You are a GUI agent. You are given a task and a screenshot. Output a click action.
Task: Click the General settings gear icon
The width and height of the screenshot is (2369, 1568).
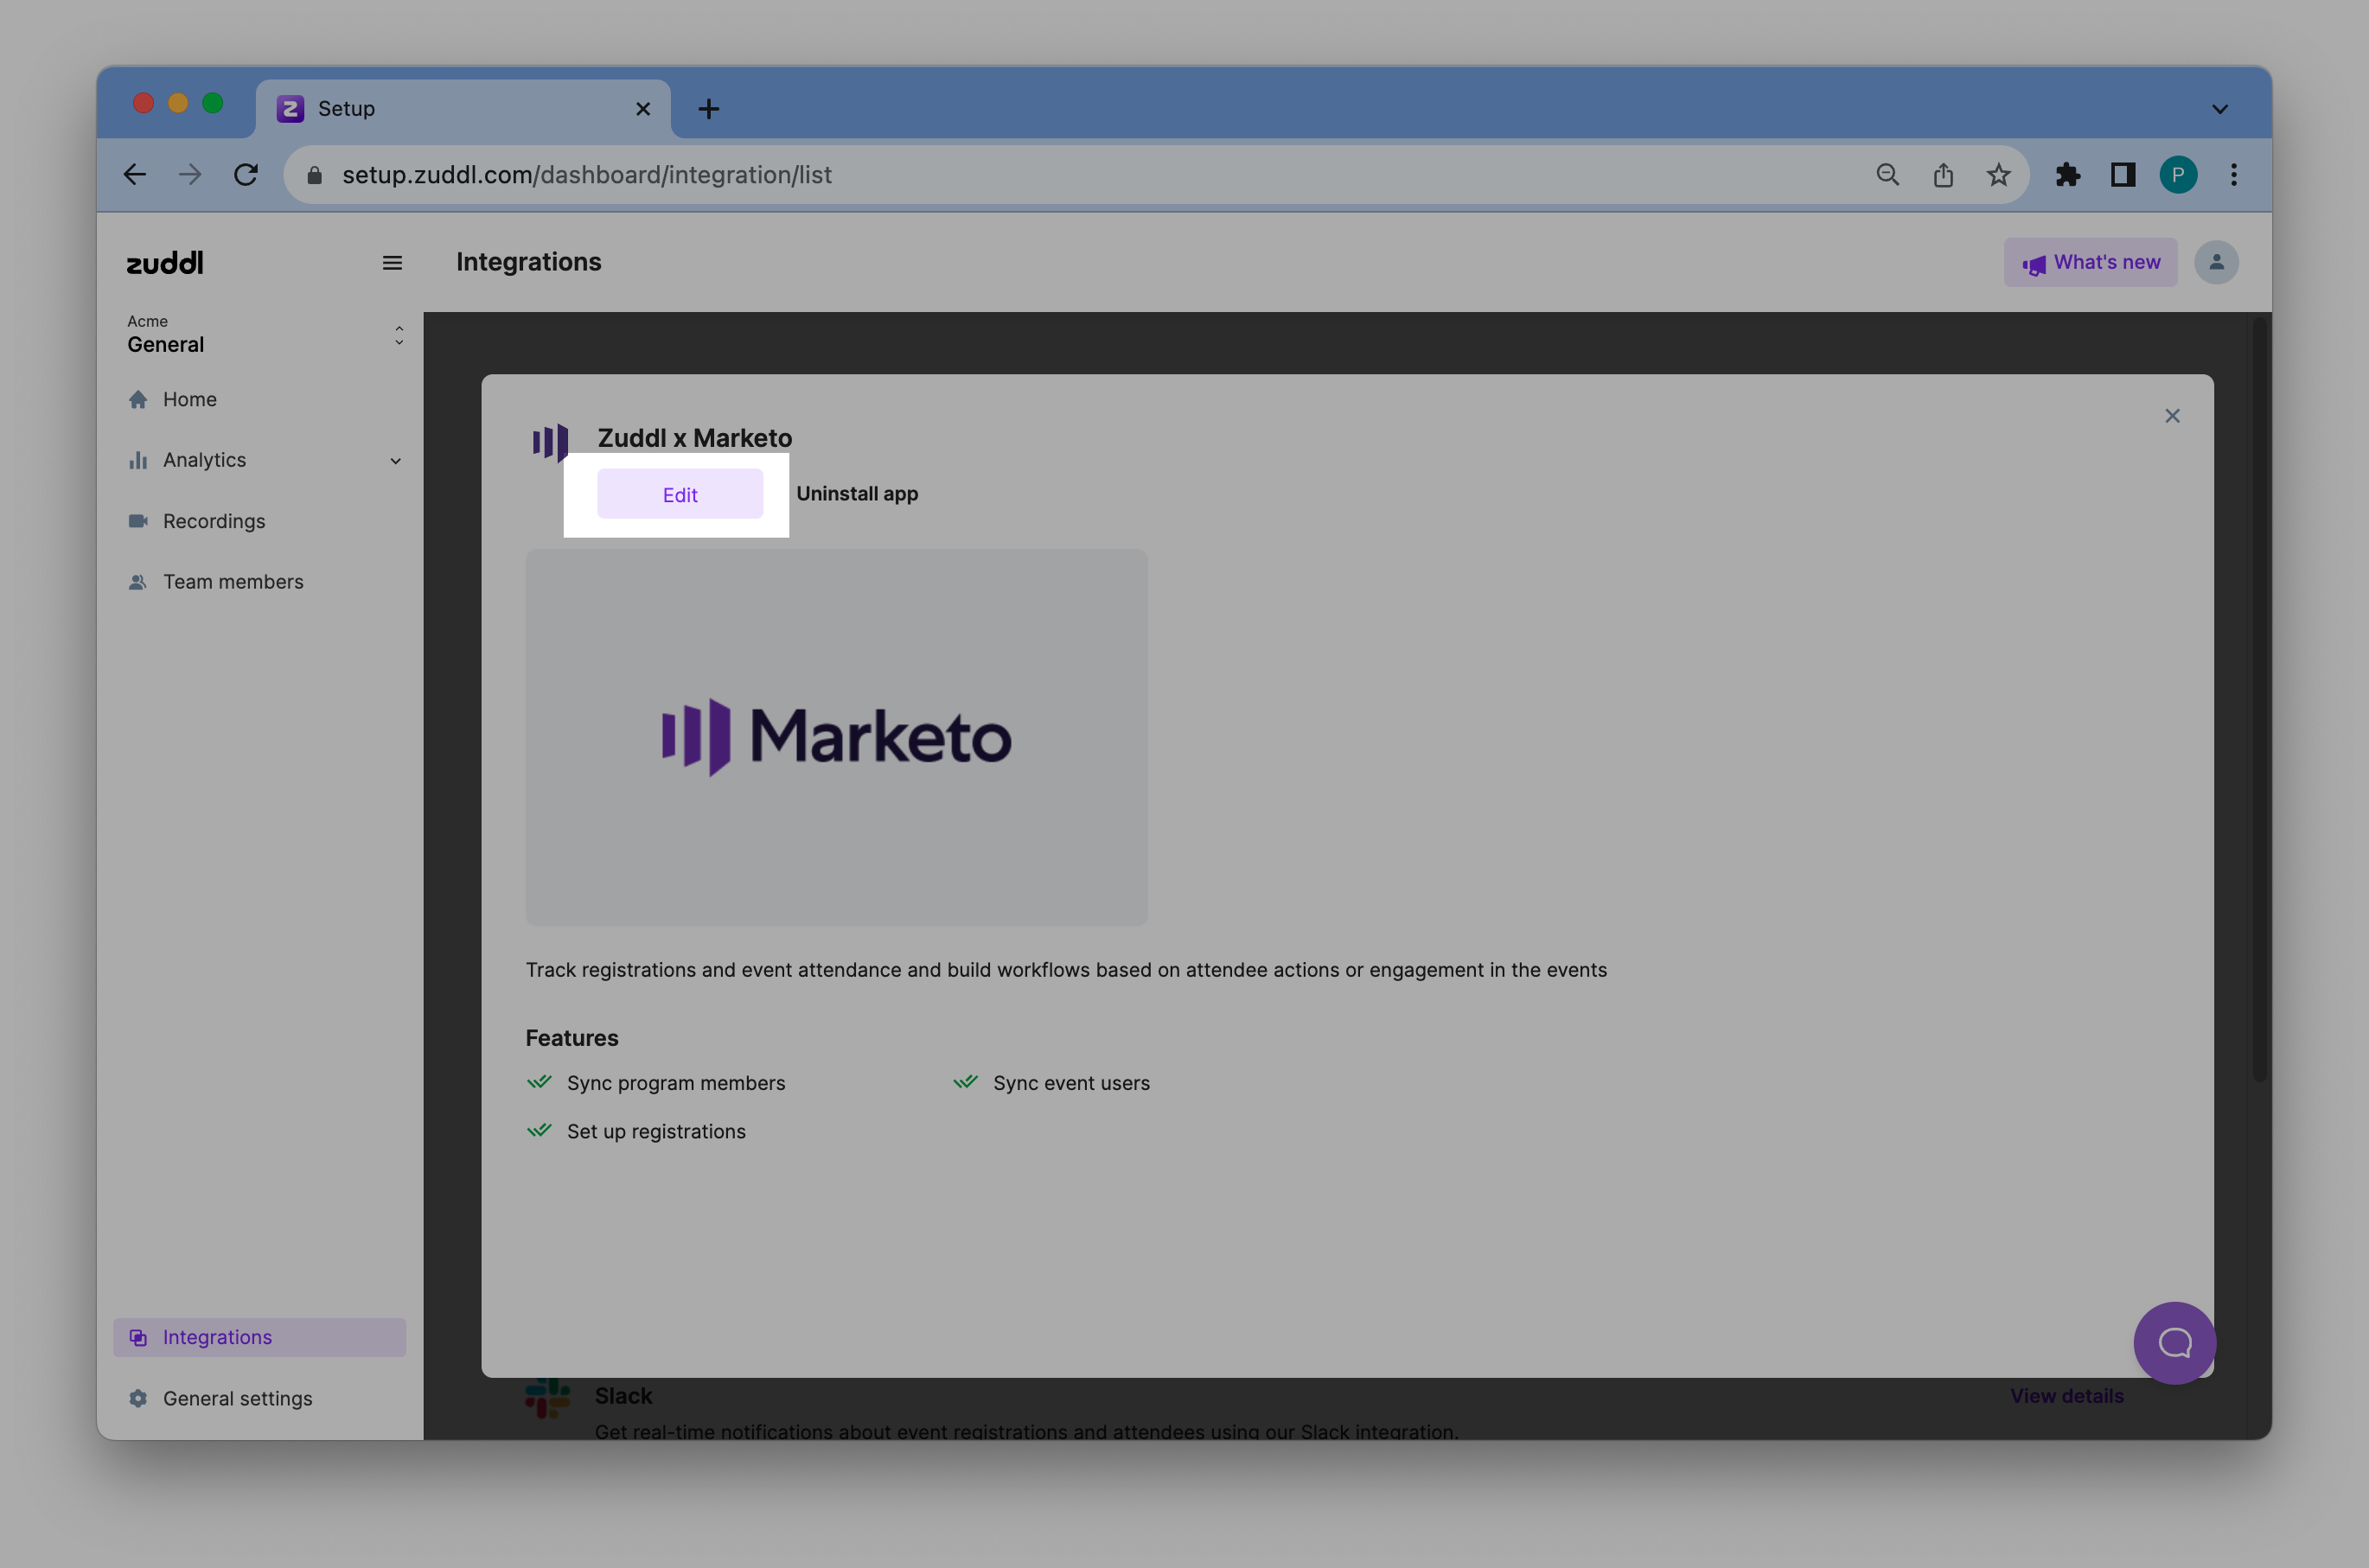138,1398
